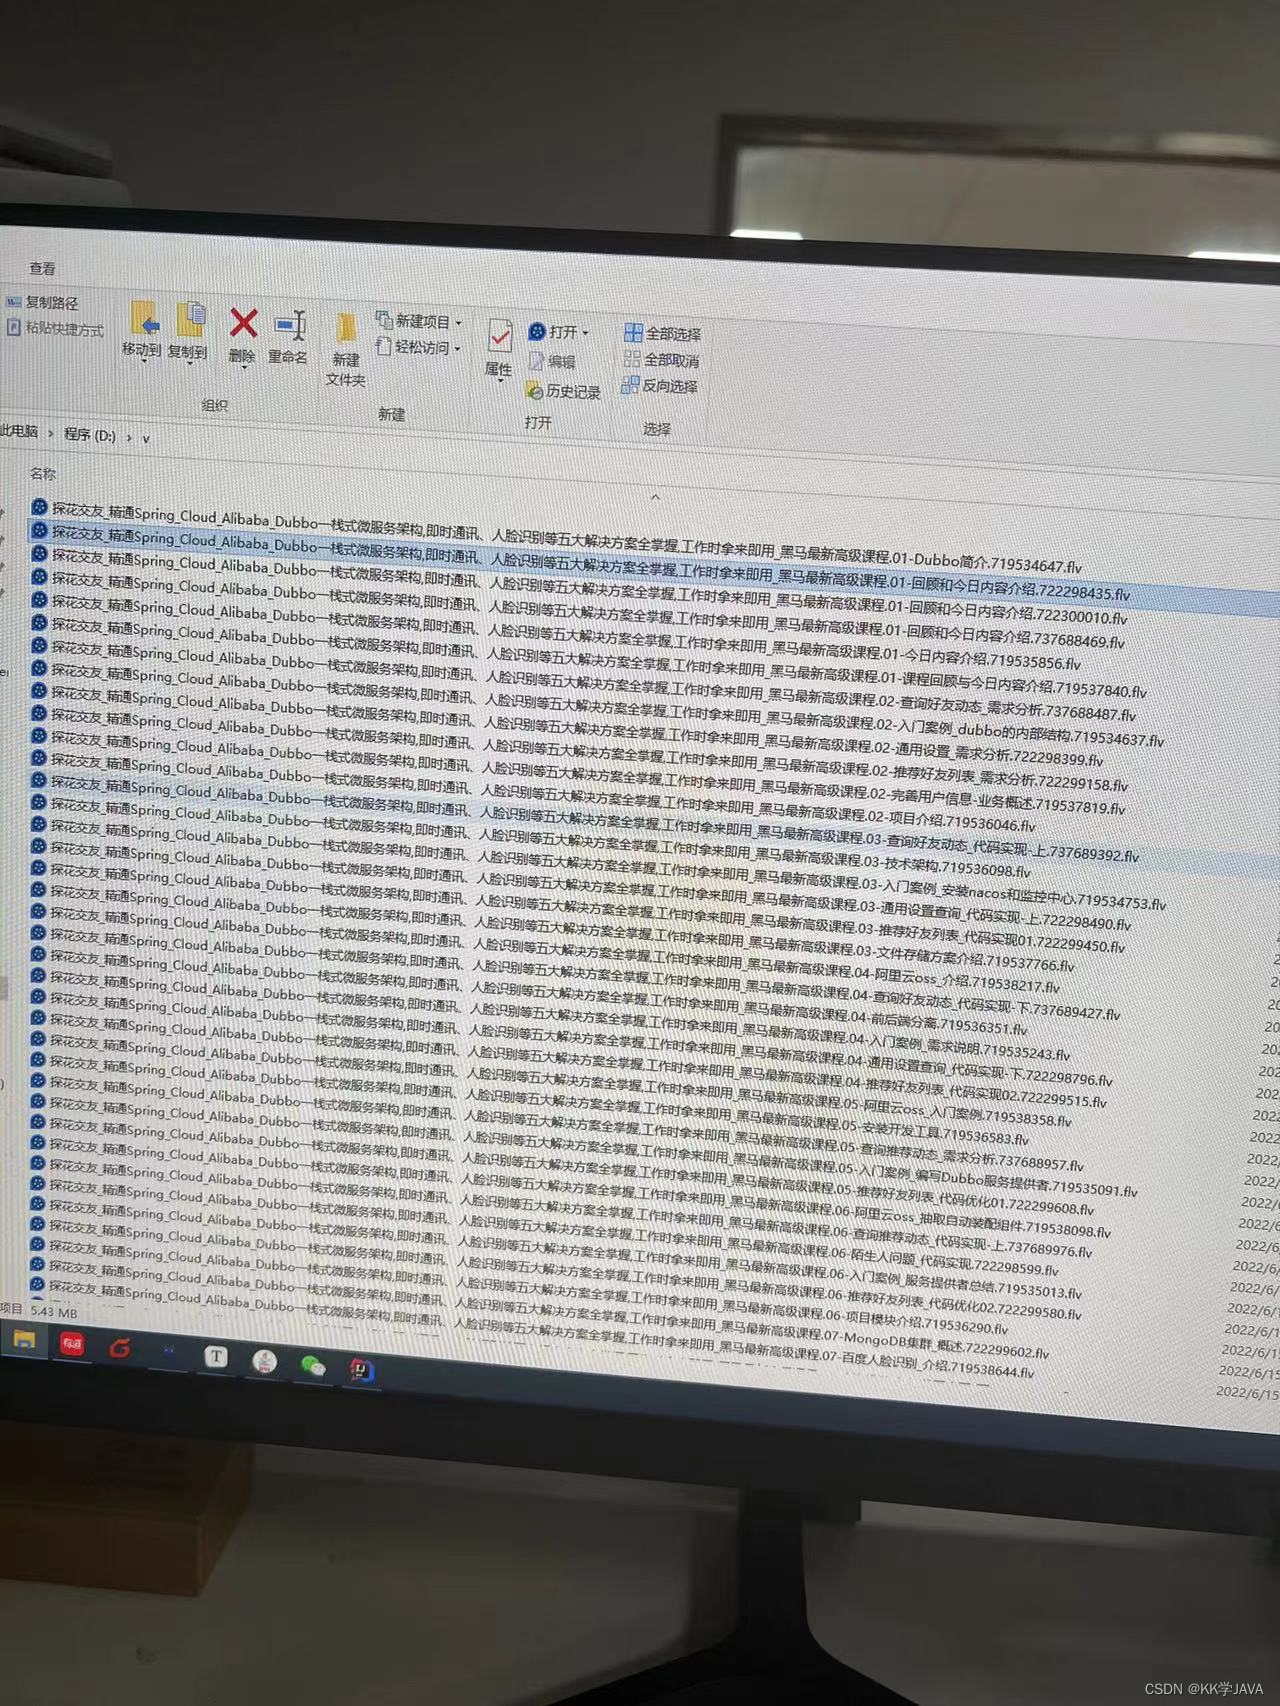The image size is (1280, 1706).
Task: Select file 02-完善用户信息_业务概述.719537819.flv
Action: (578, 769)
